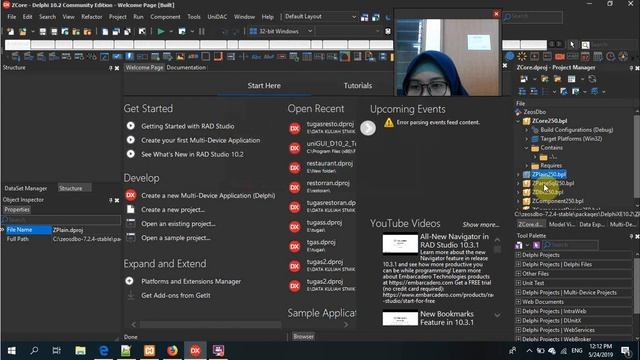Toggle auto-hide pin on Tool Palette
640x360 pixels.
tap(631, 236)
